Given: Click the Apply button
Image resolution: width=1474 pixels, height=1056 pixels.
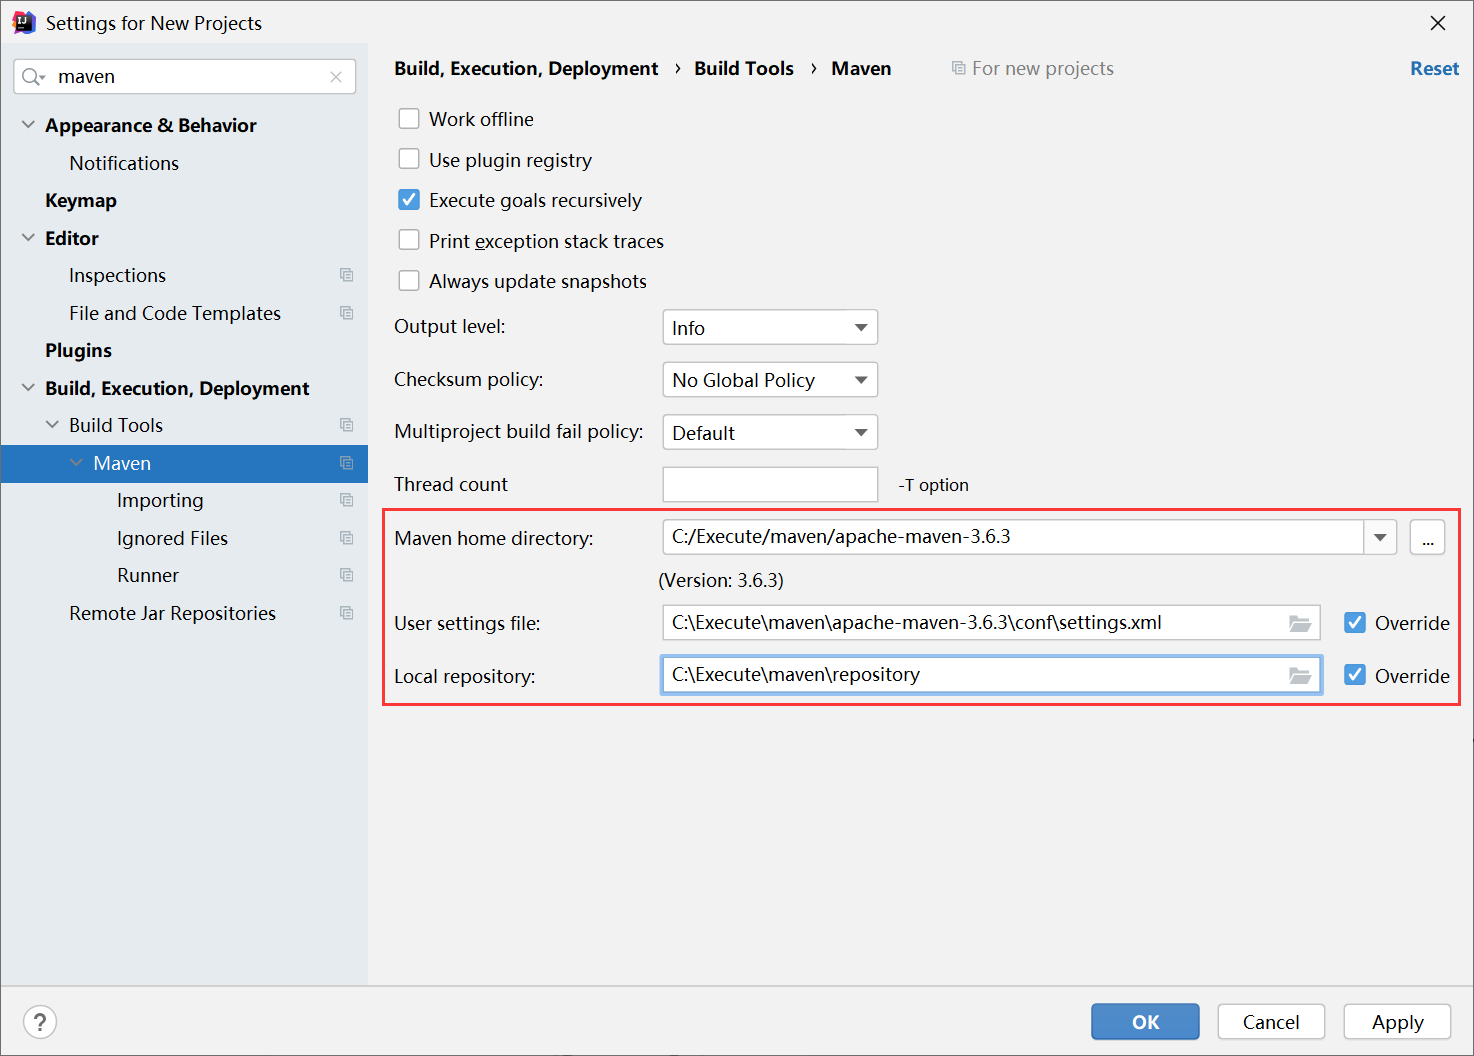Looking at the screenshot, I should 1397,1022.
